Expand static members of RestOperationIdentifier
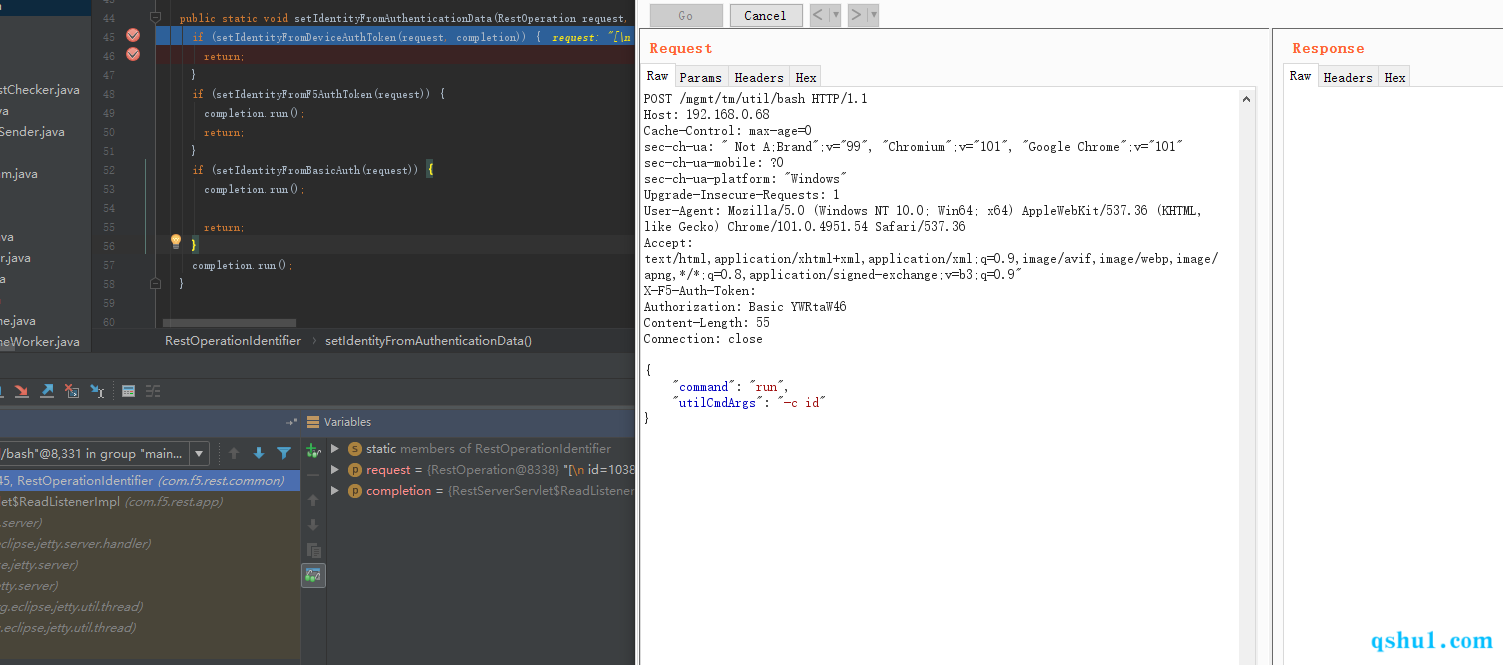This screenshot has width=1503, height=665. (335, 449)
